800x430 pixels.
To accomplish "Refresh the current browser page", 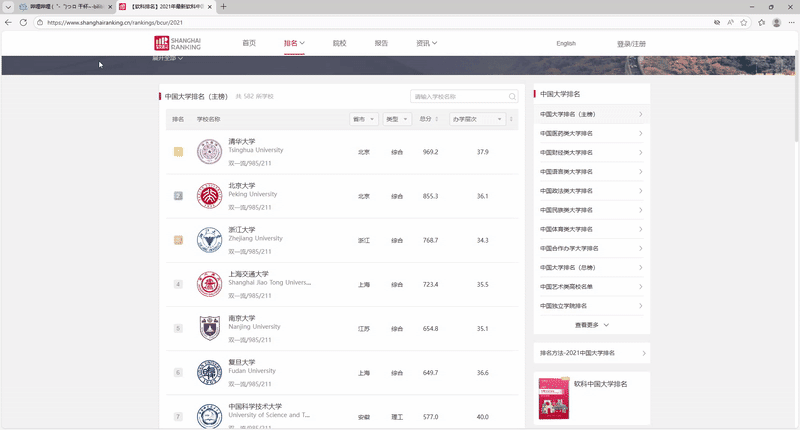I will coord(23,22).
